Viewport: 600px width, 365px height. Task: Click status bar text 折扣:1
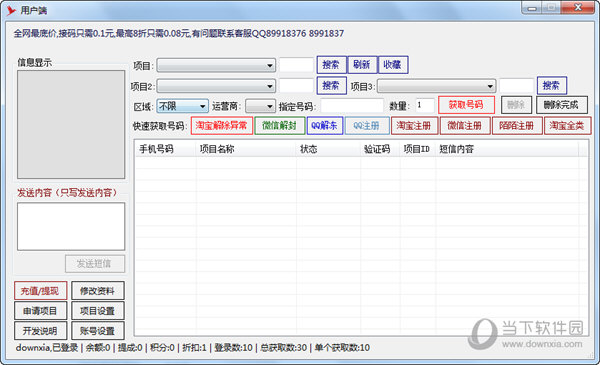(194, 348)
